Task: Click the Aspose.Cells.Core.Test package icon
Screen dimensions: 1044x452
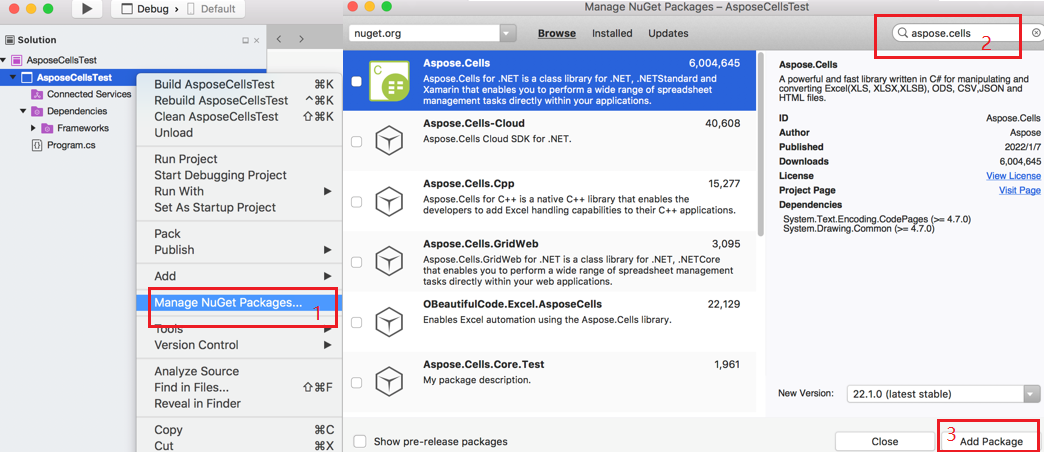Action: pos(388,382)
